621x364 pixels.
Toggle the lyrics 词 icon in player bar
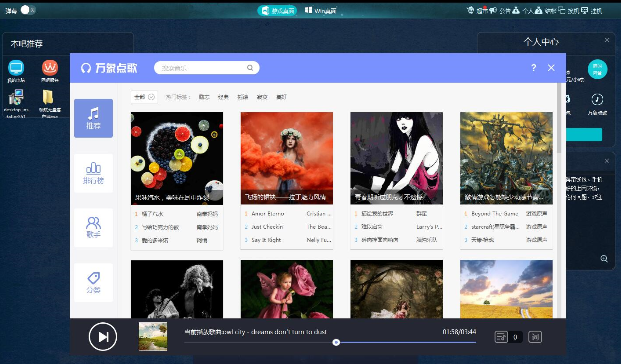click(x=535, y=337)
